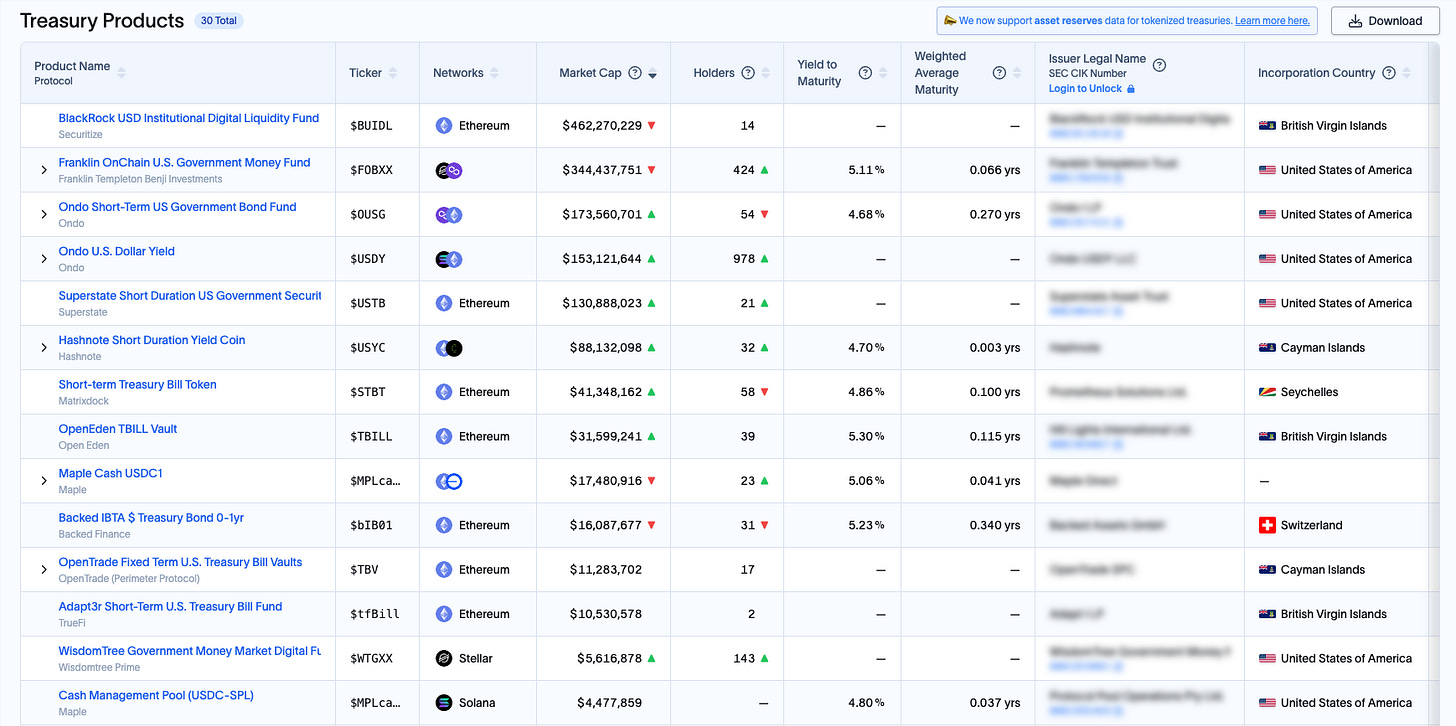
Task: Click market cap value $462,270,229
Action: click(602, 126)
